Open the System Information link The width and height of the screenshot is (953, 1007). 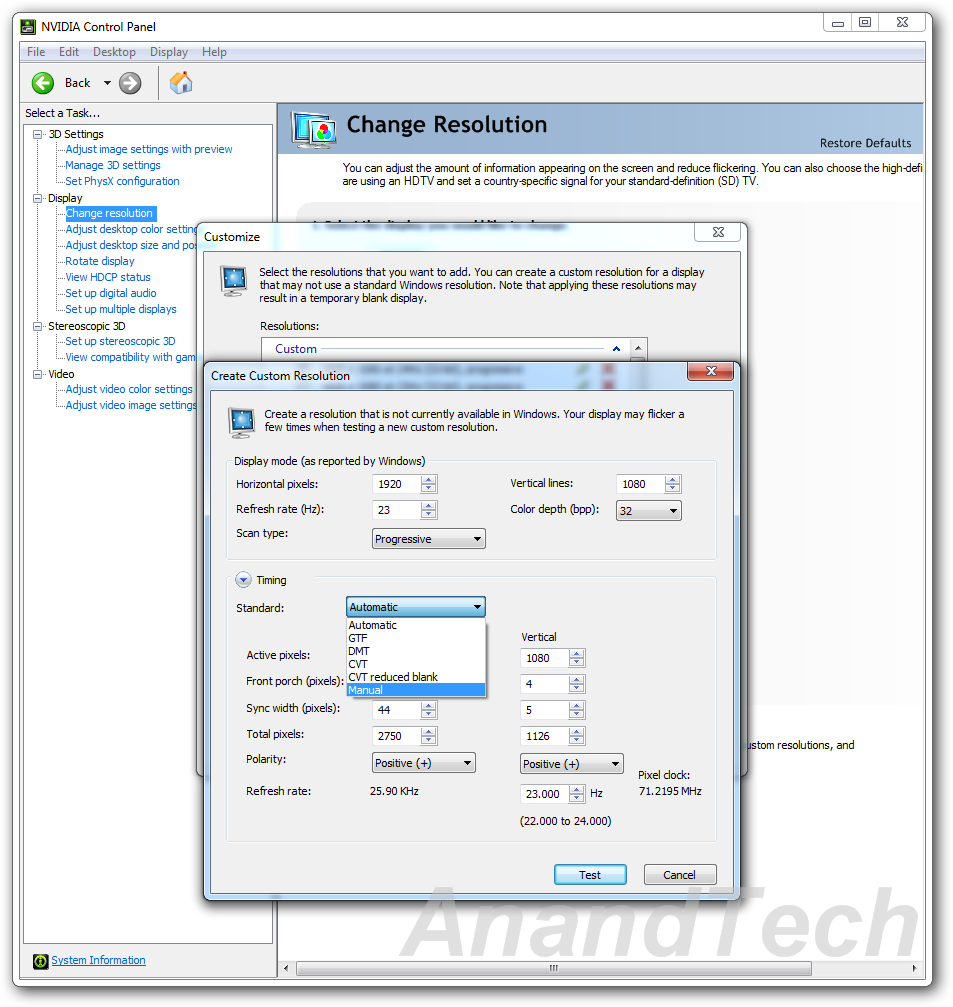pos(98,960)
